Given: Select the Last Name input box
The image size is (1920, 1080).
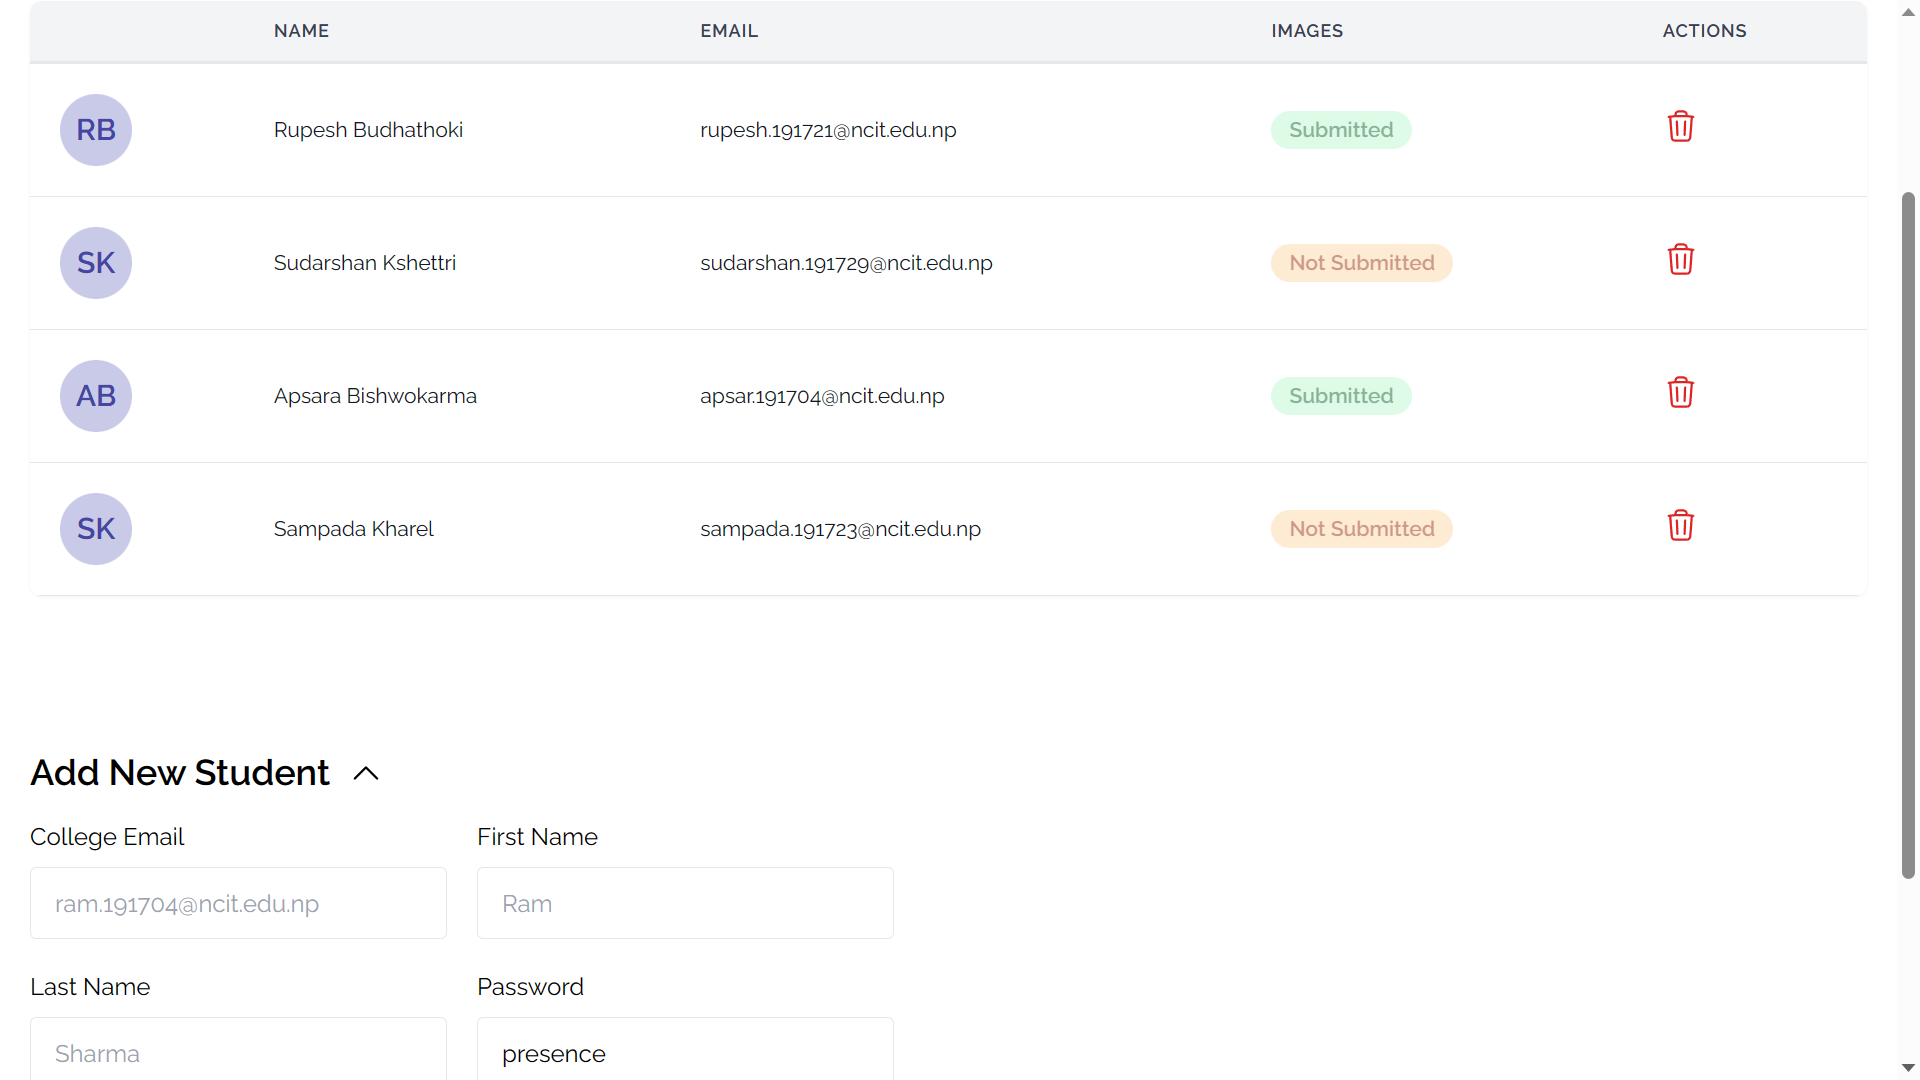Looking at the screenshot, I should 238,1052.
